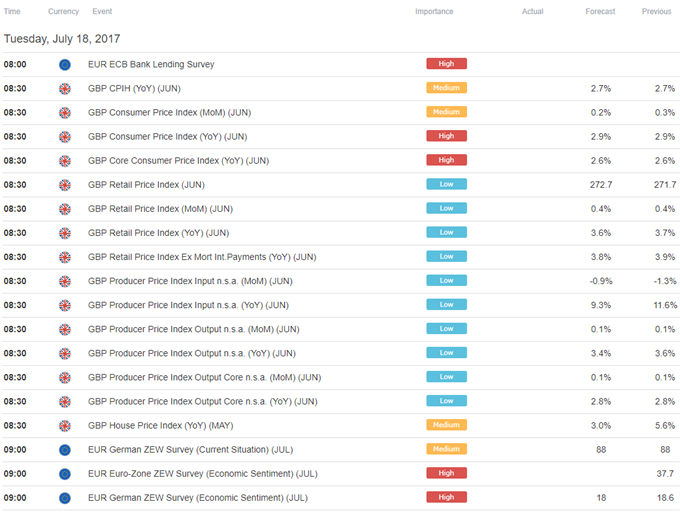Screen dimensions: 680x512
Task: Open GBP CPIH (YoY) (JUN) event
Action: [x=134, y=88]
